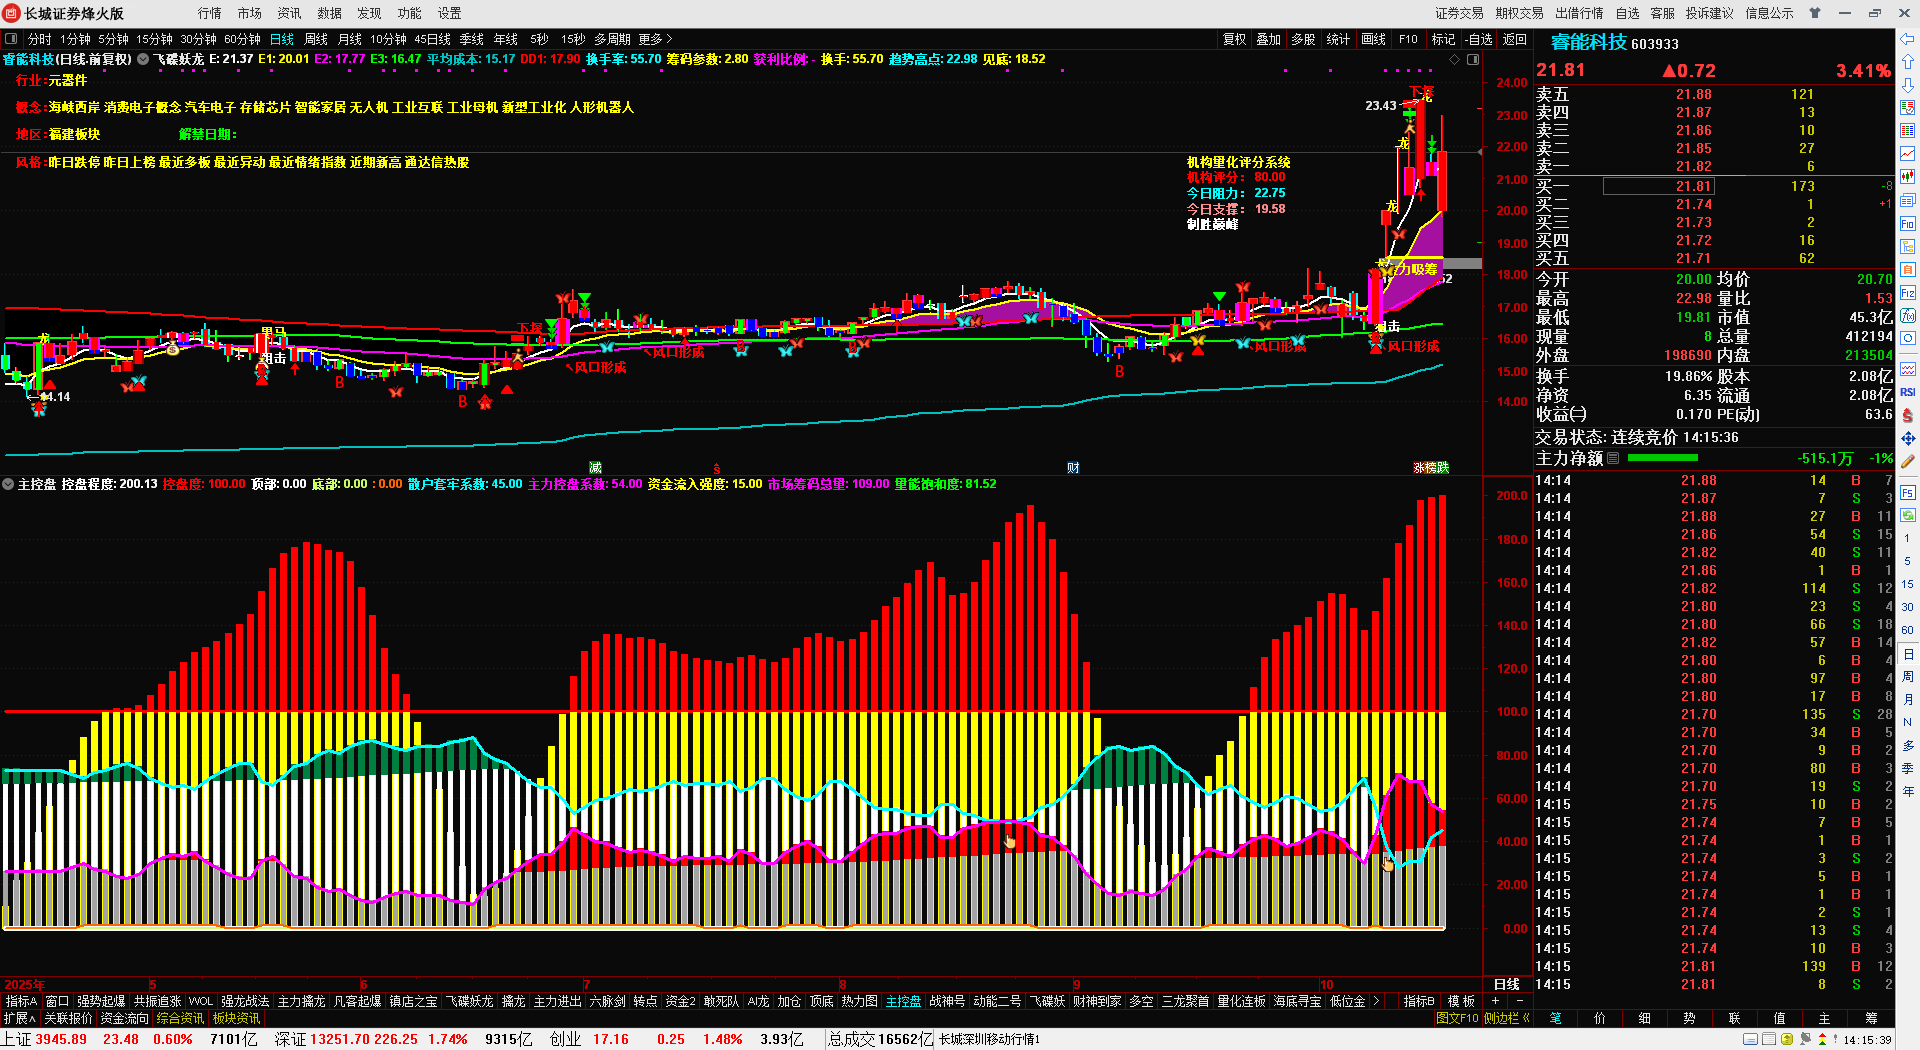Select the 飞碟妖龙 indicator tab

[469, 1001]
